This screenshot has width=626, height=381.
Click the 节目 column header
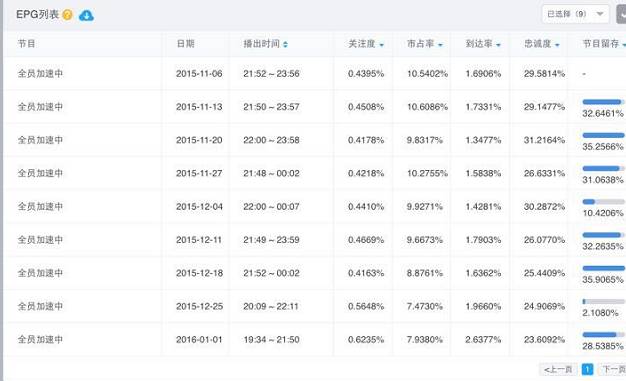tap(26, 44)
